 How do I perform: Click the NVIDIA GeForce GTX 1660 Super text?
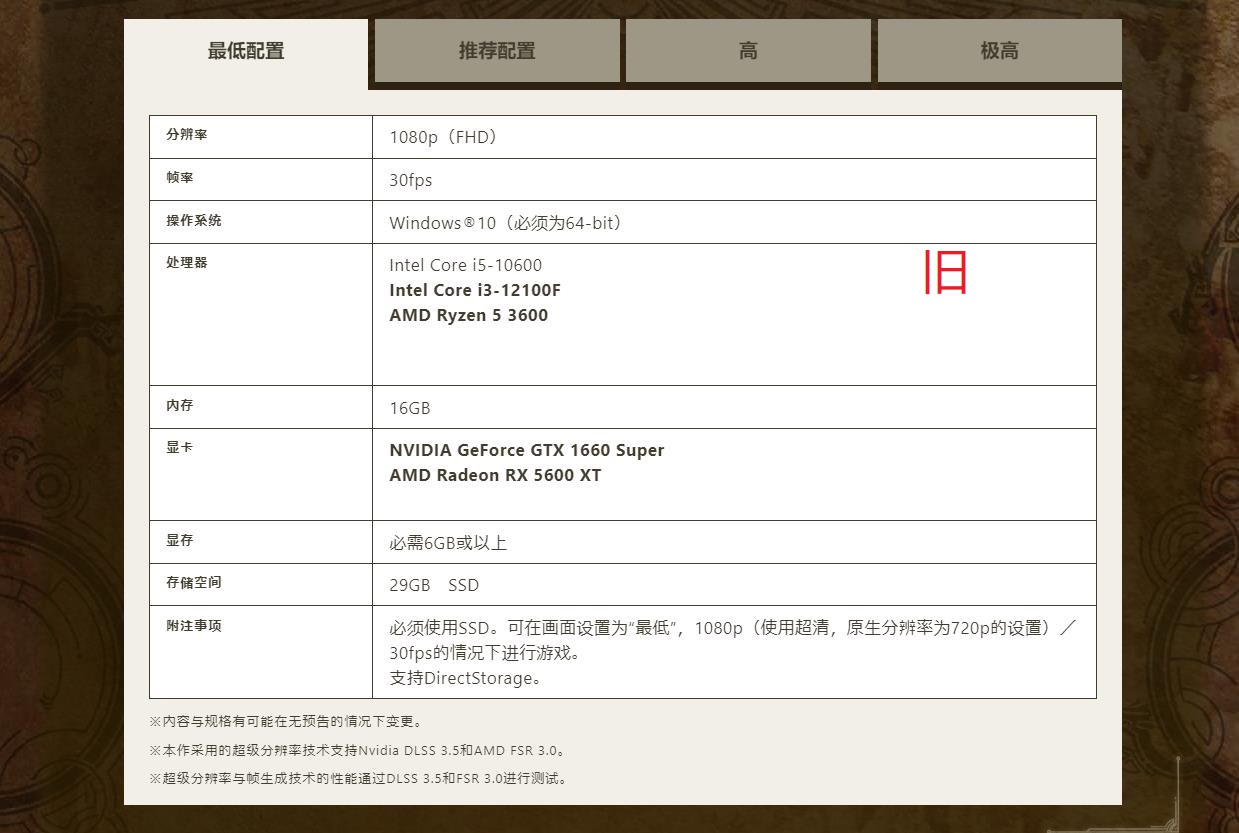[x=526, y=450]
